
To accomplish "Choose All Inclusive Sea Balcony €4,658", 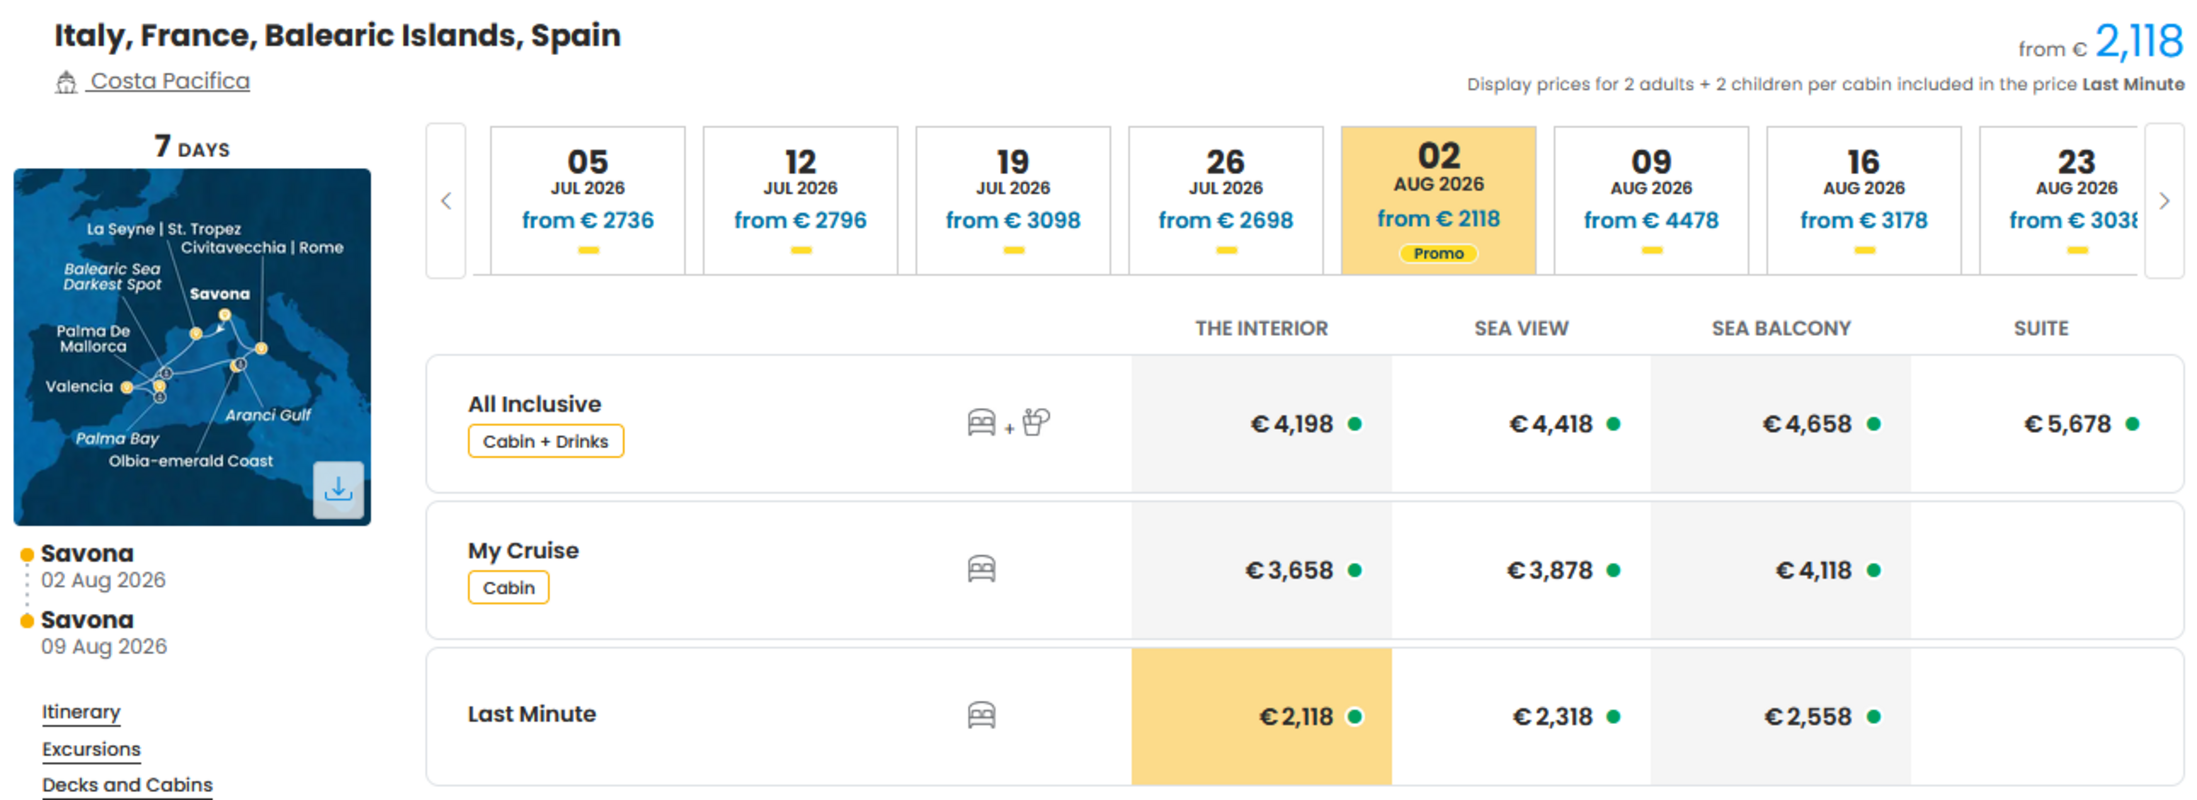I will coord(1781,424).
